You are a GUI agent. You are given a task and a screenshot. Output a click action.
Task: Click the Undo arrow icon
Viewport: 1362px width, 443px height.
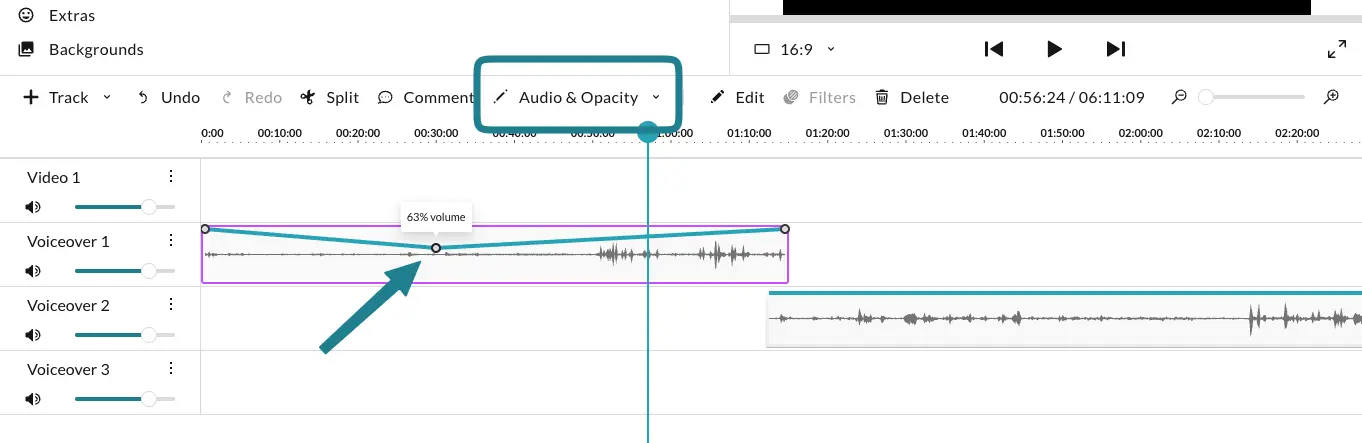[143, 97]
